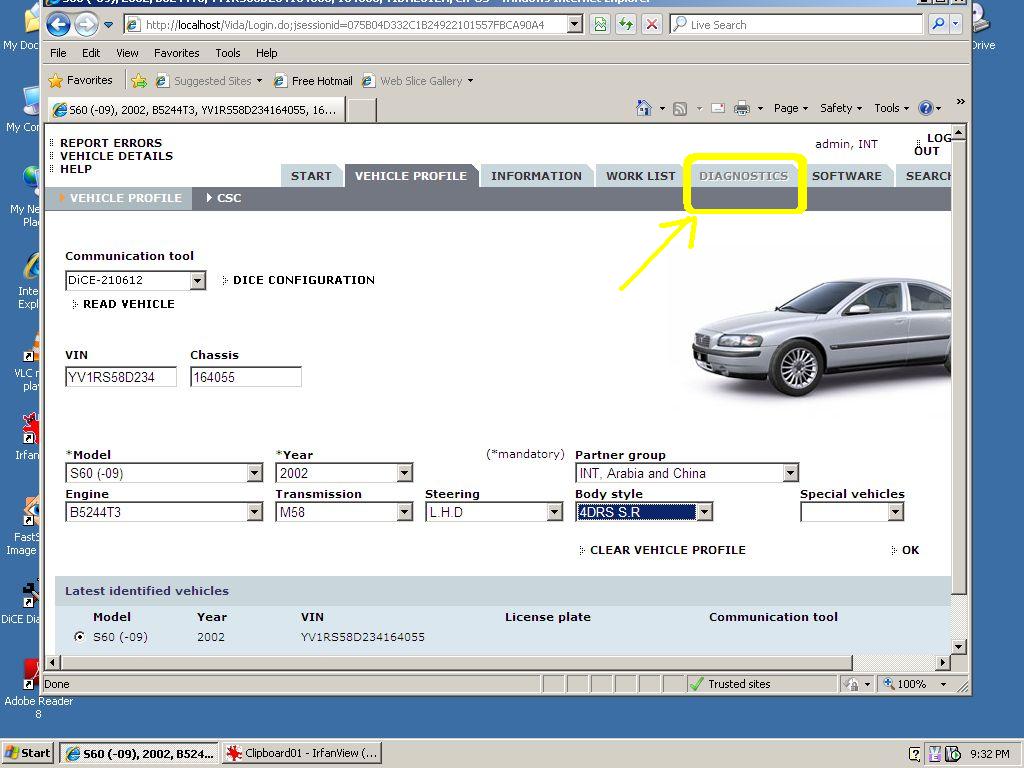The image size is (1024, 768).
Task: Open the Communication tool DiCE dropdown
Action: 197,281
